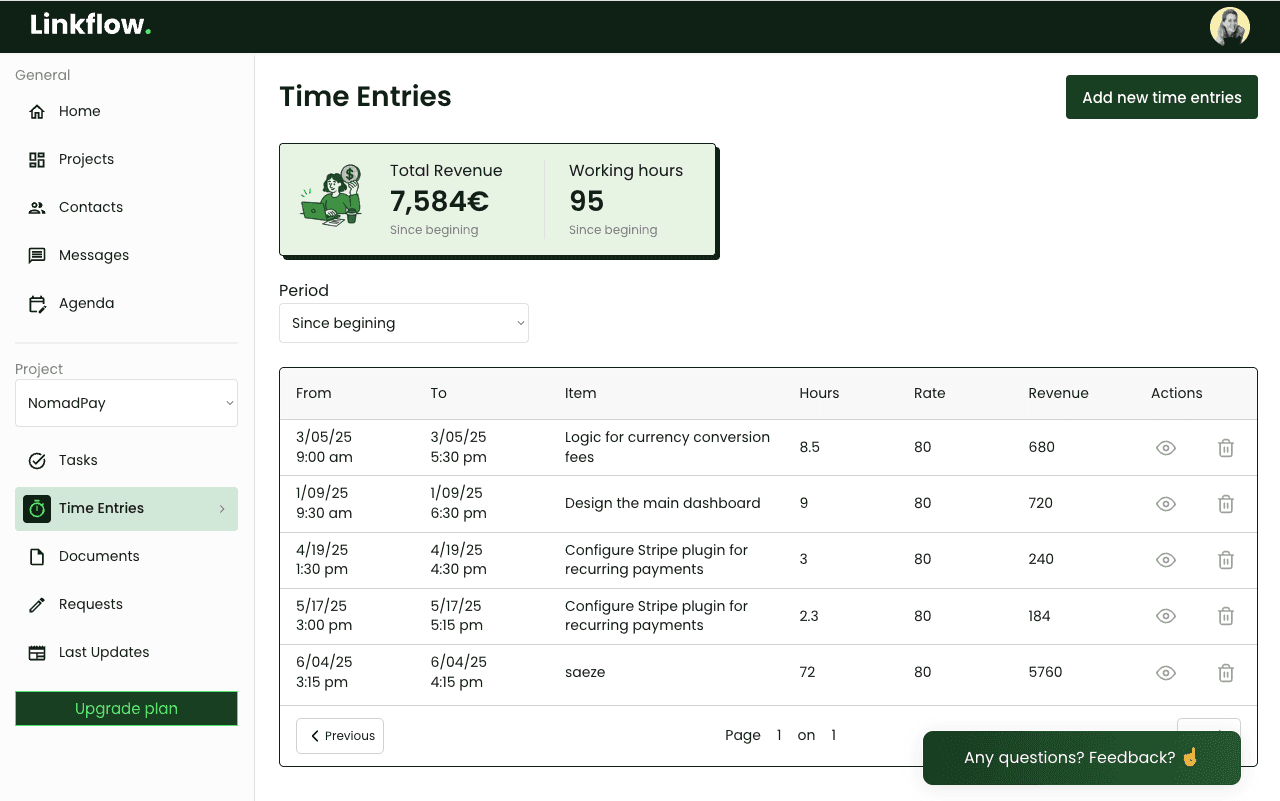Click the Time Entries stopwatch icon
This screenshot has height=801, width=1280.
click(37, 508)
